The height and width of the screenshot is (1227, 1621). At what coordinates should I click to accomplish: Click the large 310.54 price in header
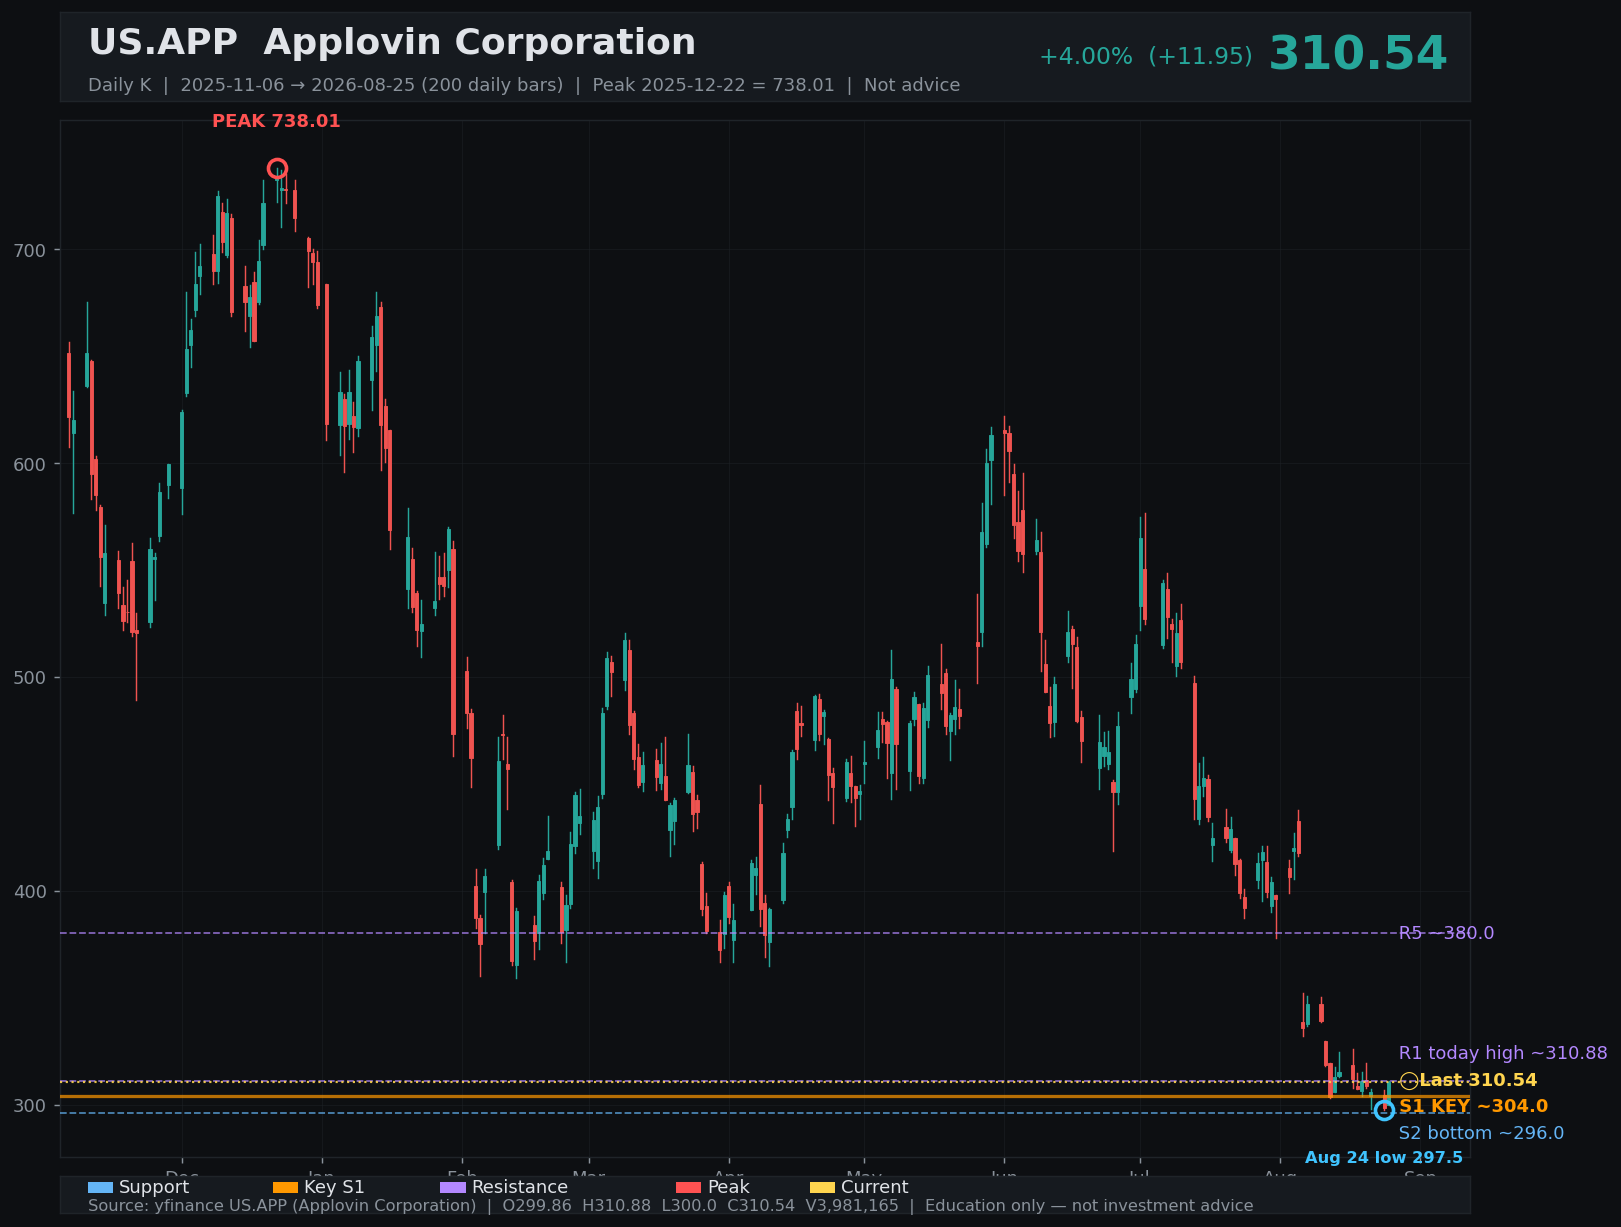[x=1358, y=54]
